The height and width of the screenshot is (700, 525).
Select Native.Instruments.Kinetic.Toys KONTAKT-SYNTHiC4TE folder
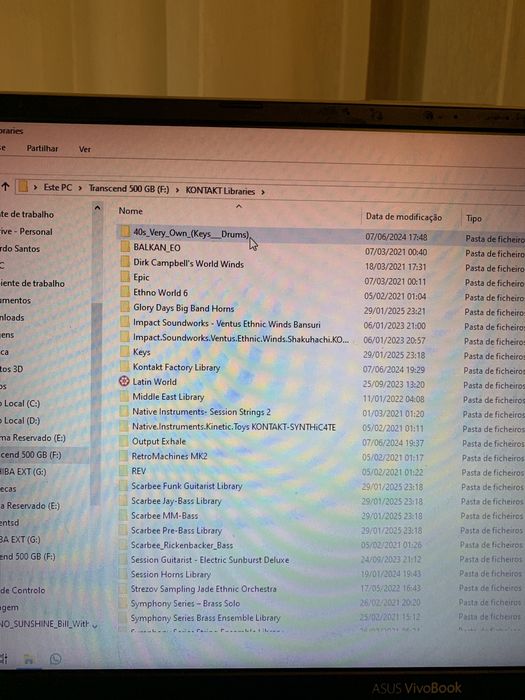coord(233,427)
